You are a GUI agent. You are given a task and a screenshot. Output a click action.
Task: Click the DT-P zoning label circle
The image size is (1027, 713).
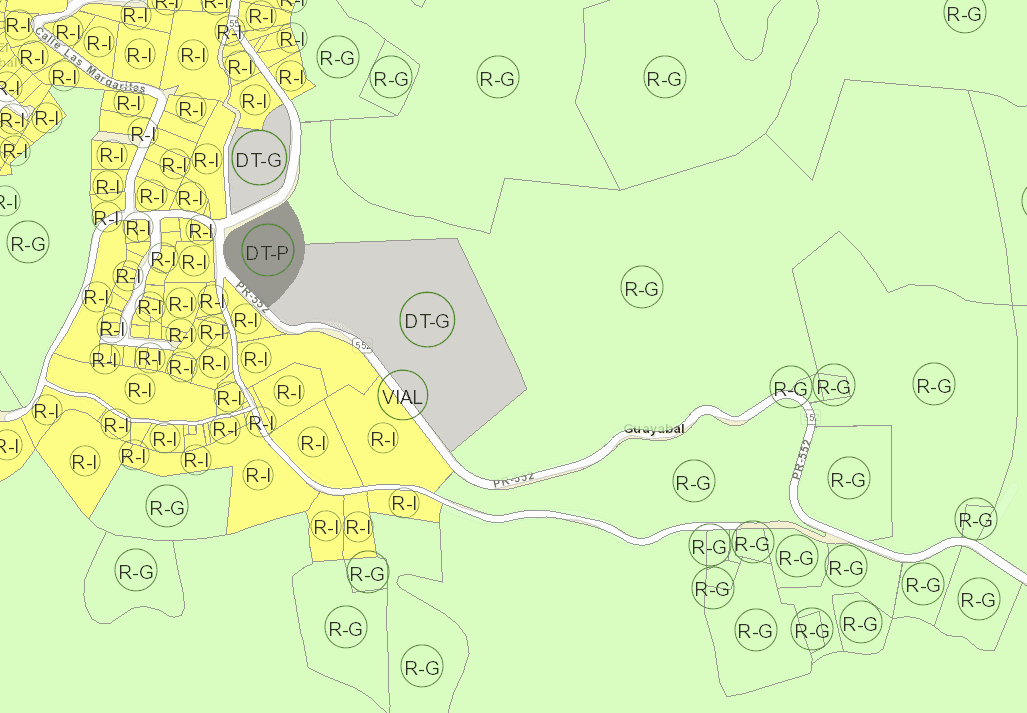[x=267, y=251]
